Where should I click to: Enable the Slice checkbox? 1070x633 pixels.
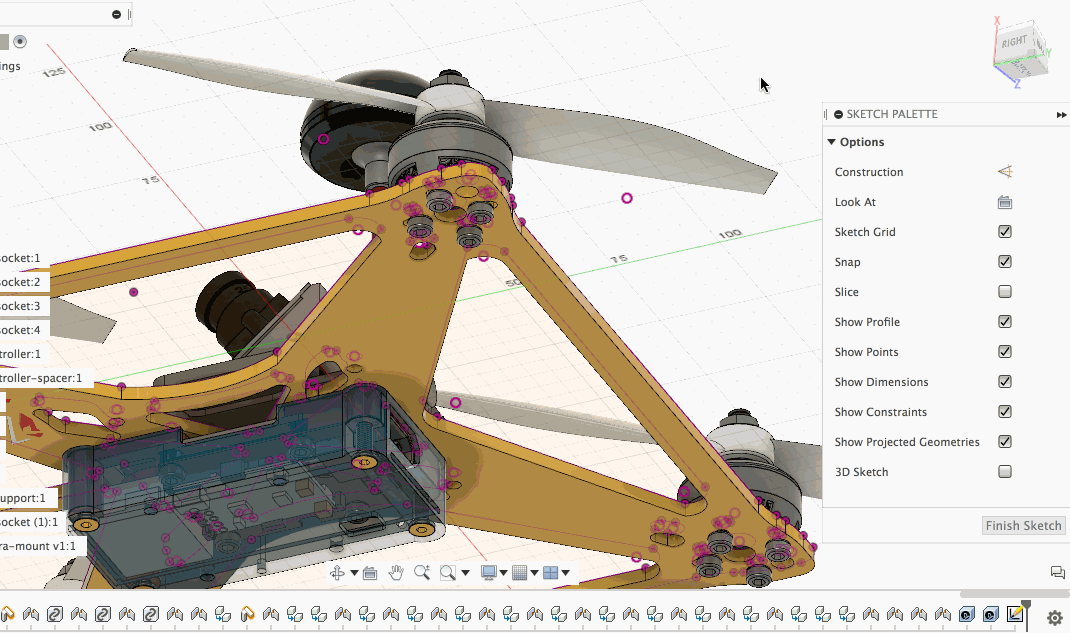point(1005,292)
